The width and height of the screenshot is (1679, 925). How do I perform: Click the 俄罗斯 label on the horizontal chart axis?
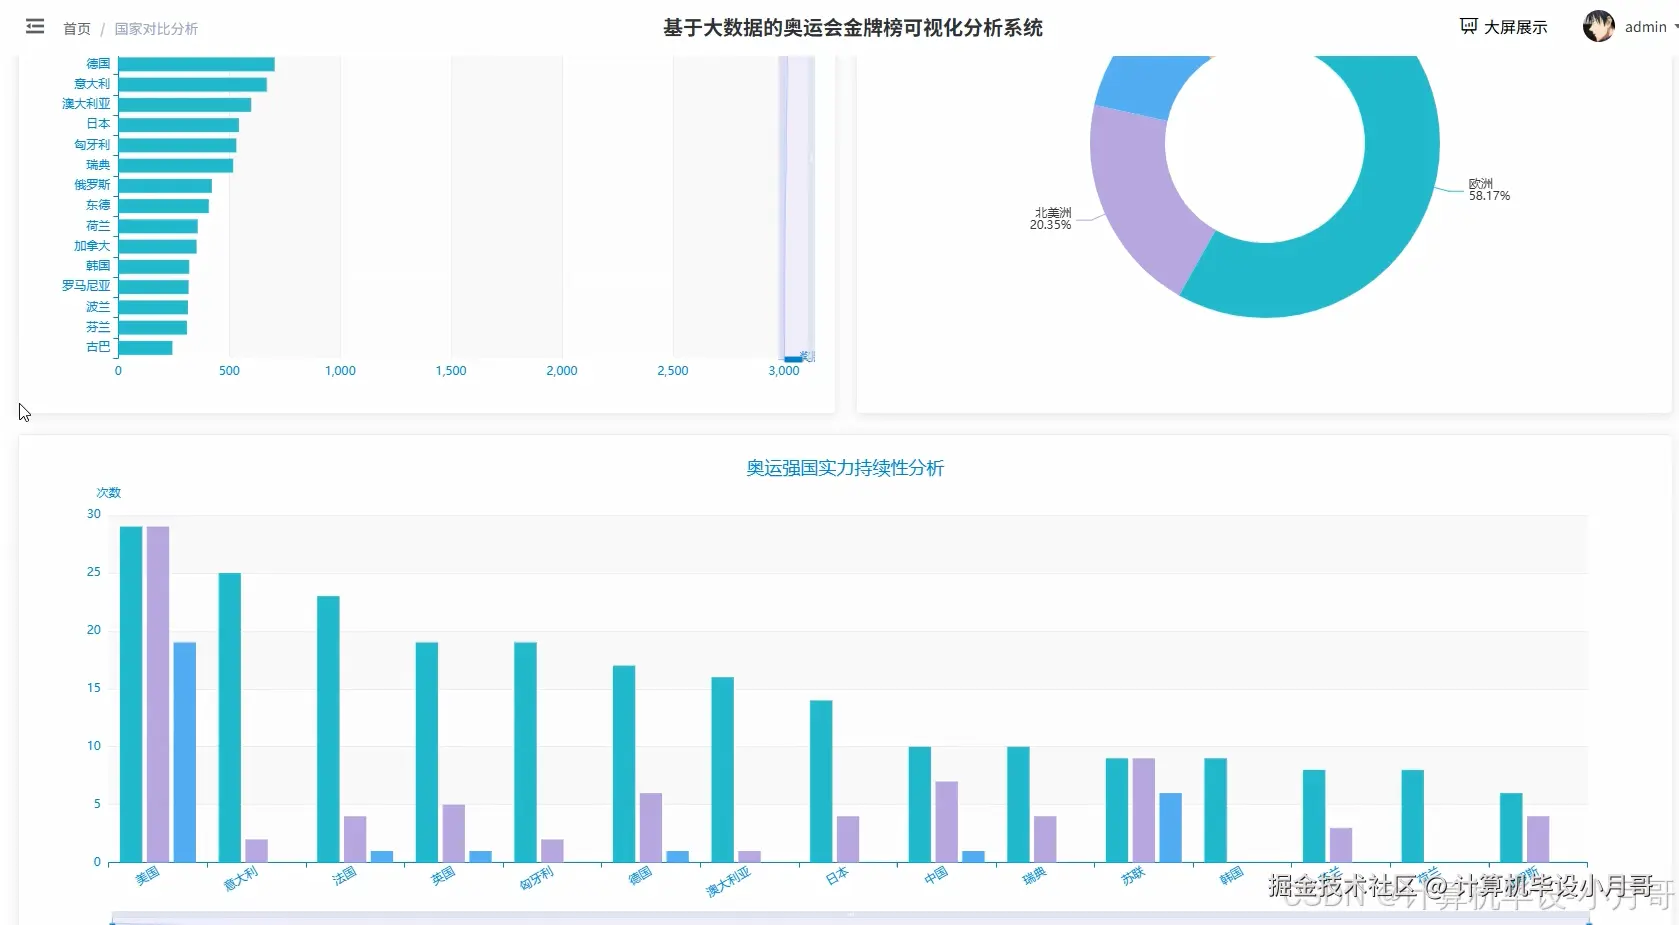(x=92, y=185)
